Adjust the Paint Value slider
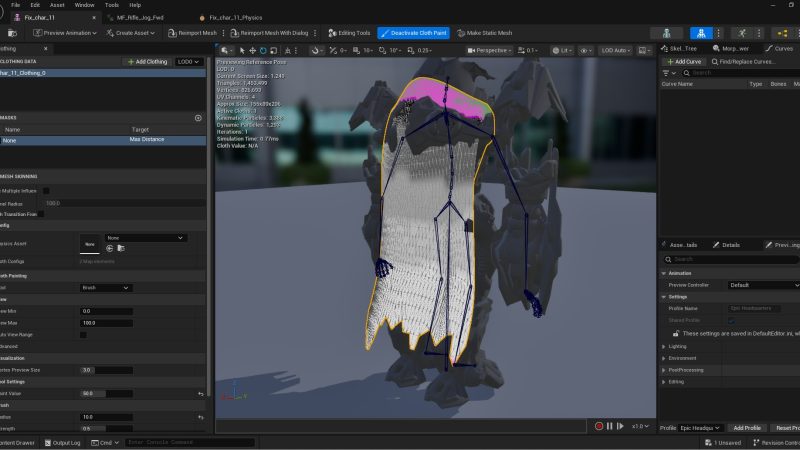Image resolution: width=800 pixels, height=450 pixels. 105,393
